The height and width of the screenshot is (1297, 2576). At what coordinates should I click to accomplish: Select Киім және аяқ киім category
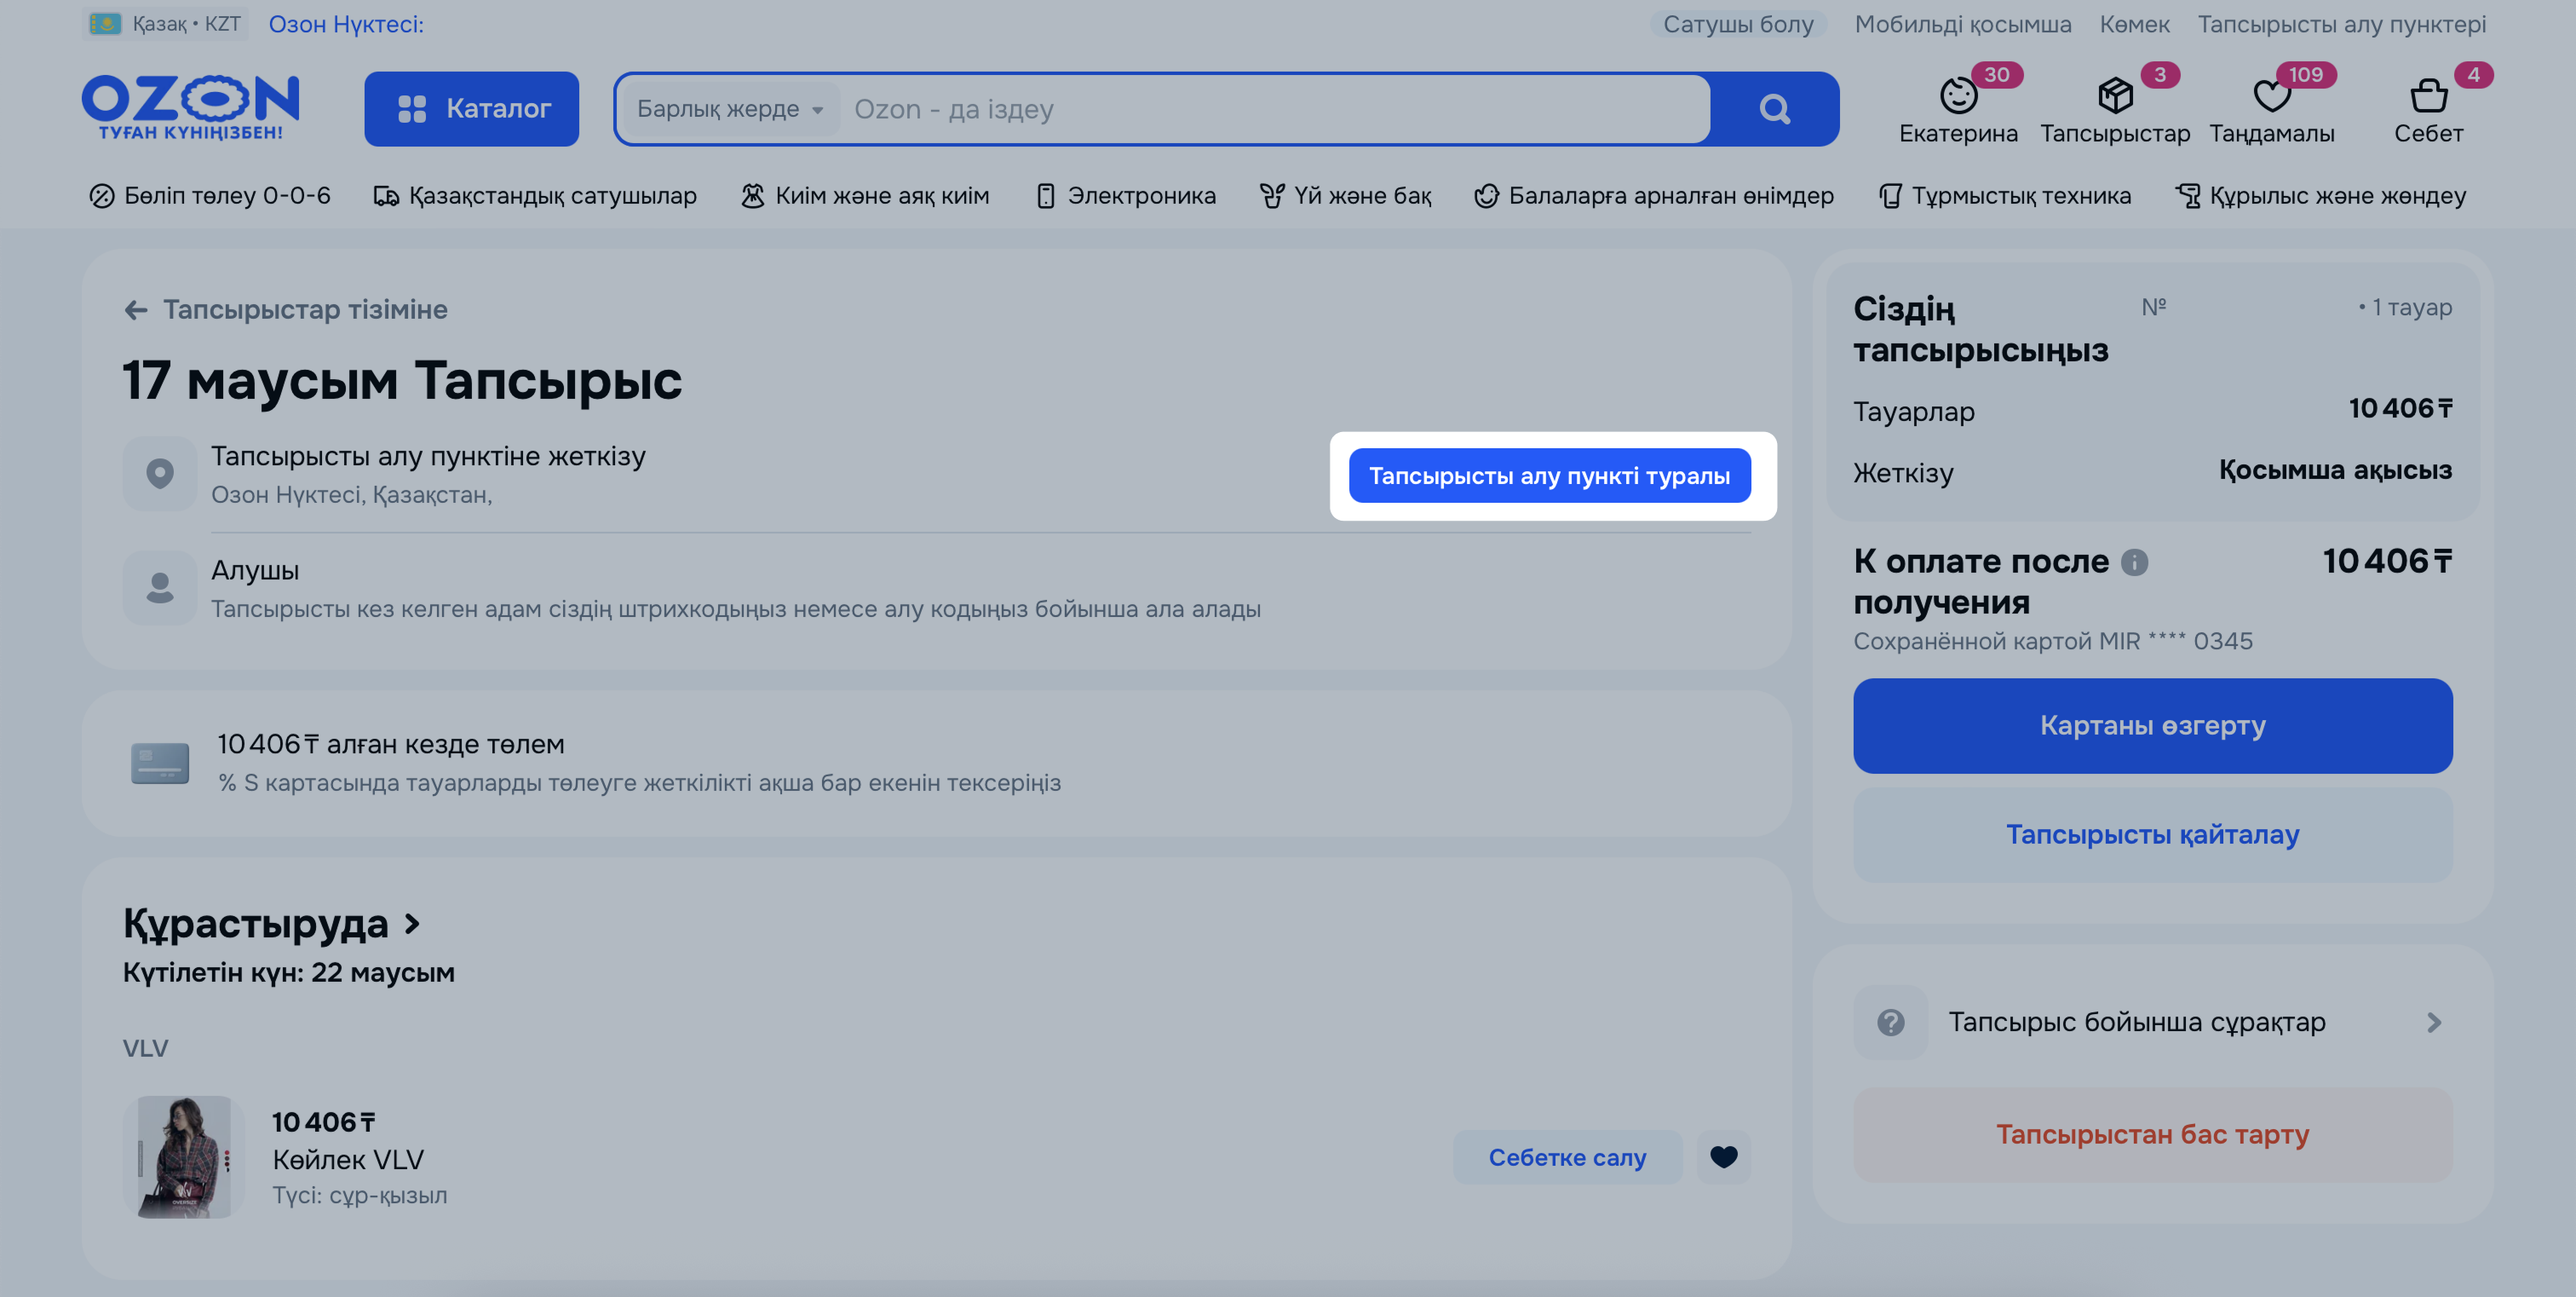[865, 196]
